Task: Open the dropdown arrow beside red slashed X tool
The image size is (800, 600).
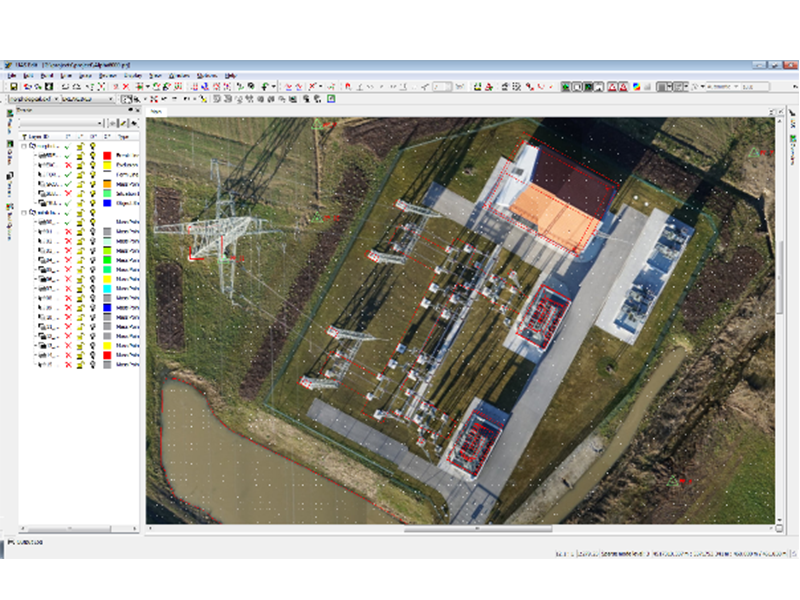Action: [320, 87]
